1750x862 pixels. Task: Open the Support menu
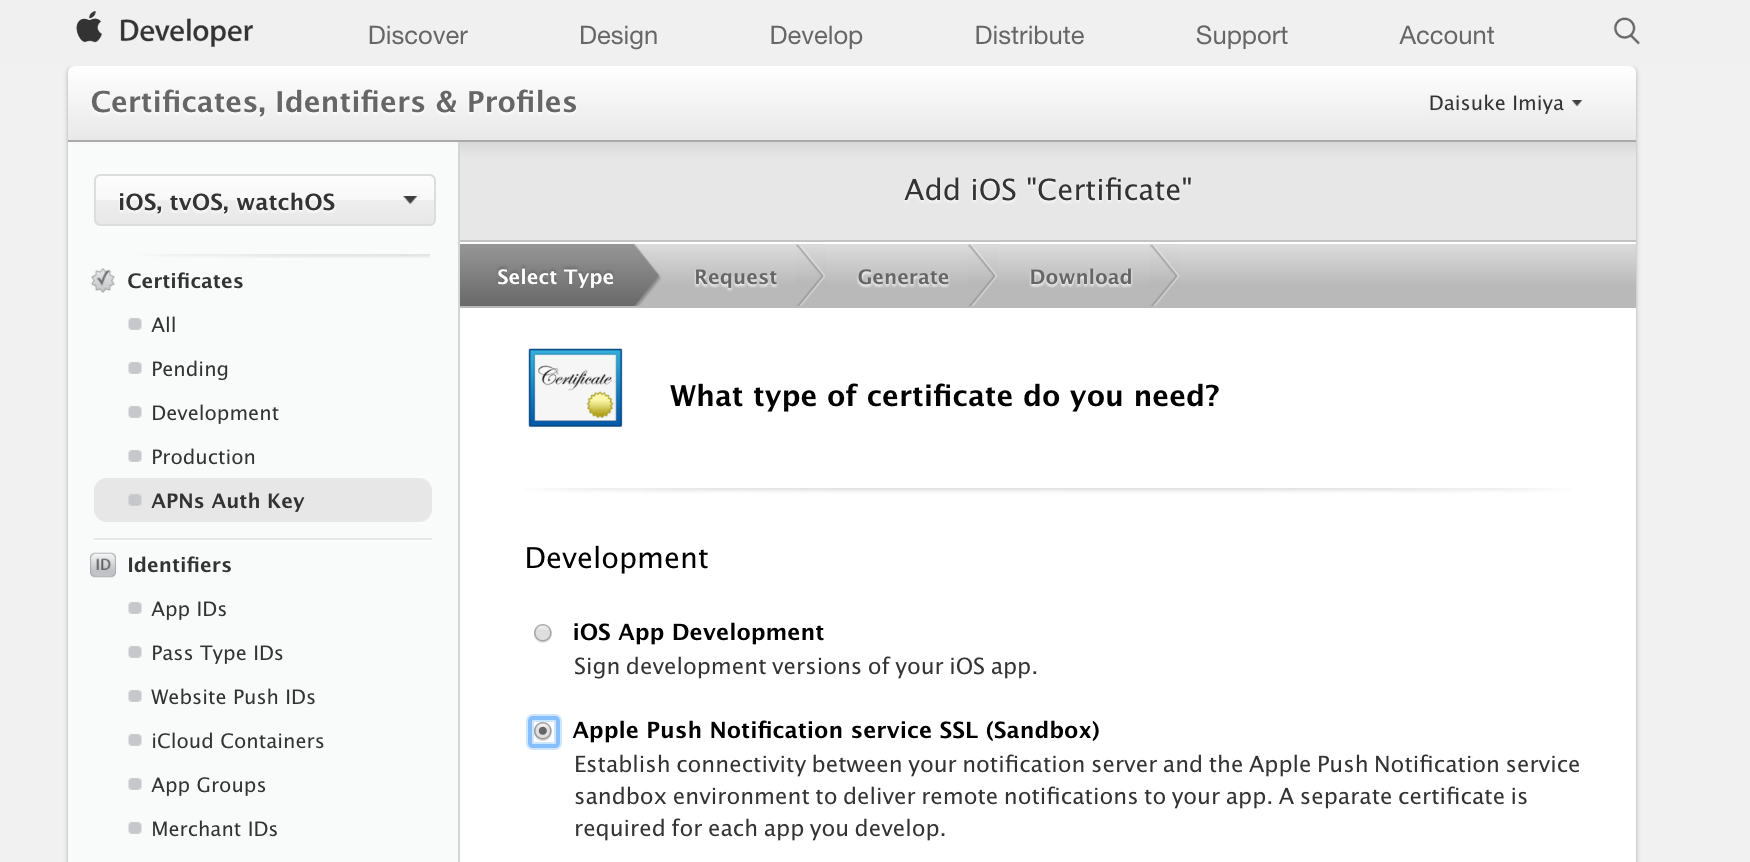click(1241, 36)
